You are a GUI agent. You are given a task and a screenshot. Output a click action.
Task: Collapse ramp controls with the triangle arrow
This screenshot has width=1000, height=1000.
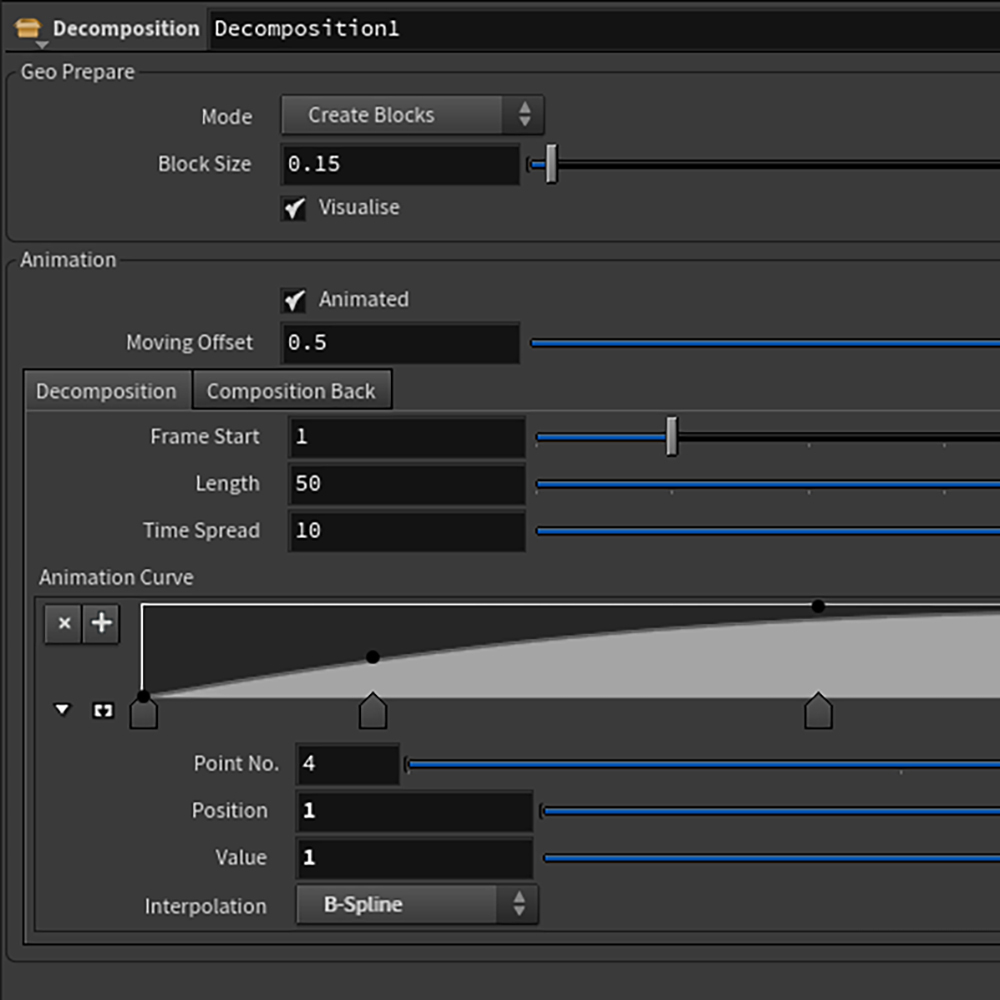tap(62, 709)
